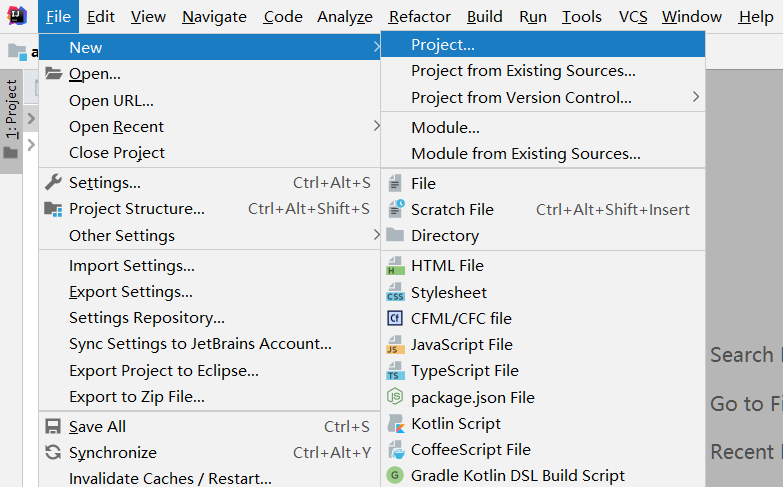Select Module from Existing Sources...
783x487 pixels.
[x=543, y=154]
